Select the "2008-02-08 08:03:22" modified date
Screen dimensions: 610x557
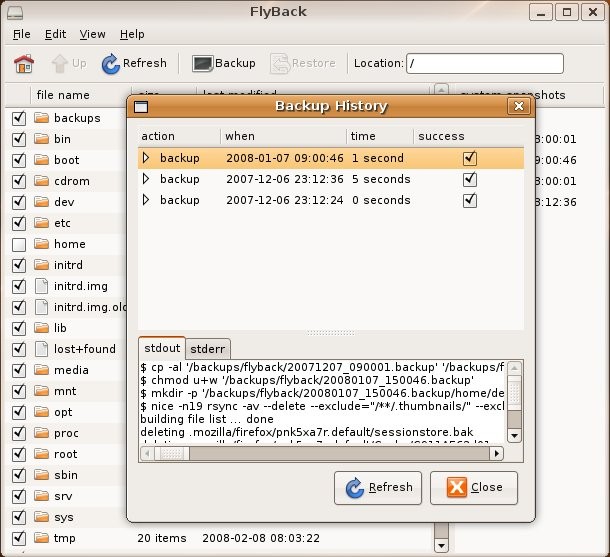pos(261,538)
